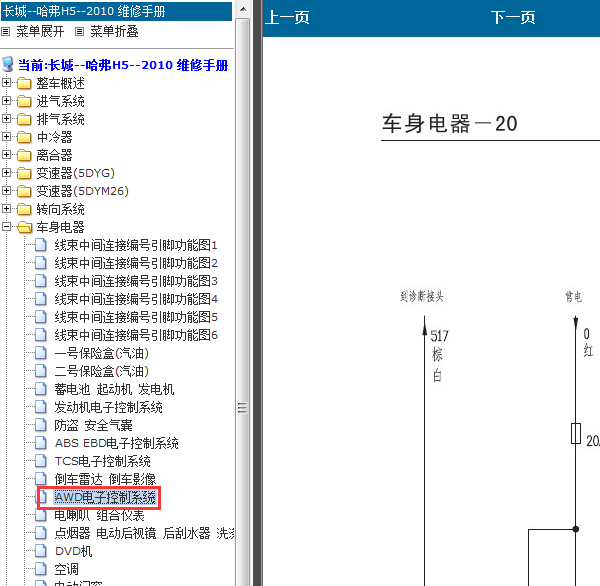Click page icon of 线束中间连接编号引脚功能图1

[41, 245]
